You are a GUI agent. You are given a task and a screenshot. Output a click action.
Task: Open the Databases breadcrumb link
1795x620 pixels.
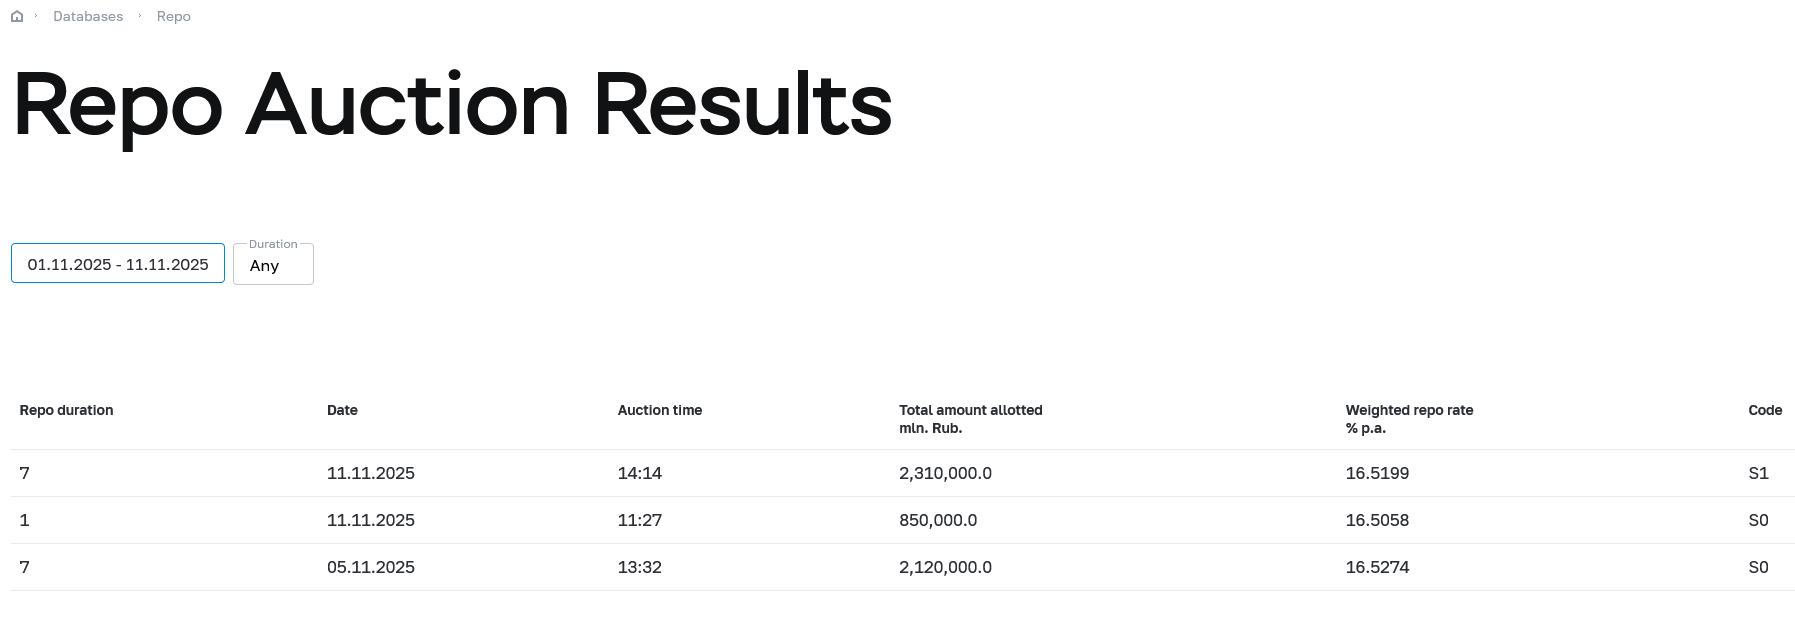88,17
